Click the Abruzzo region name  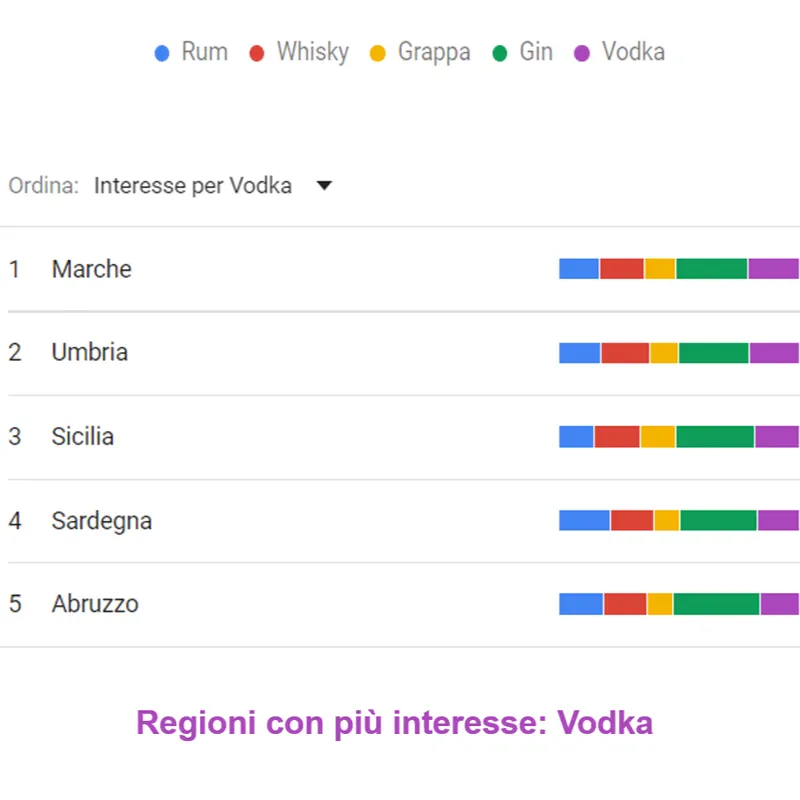[x=95, y=604]
